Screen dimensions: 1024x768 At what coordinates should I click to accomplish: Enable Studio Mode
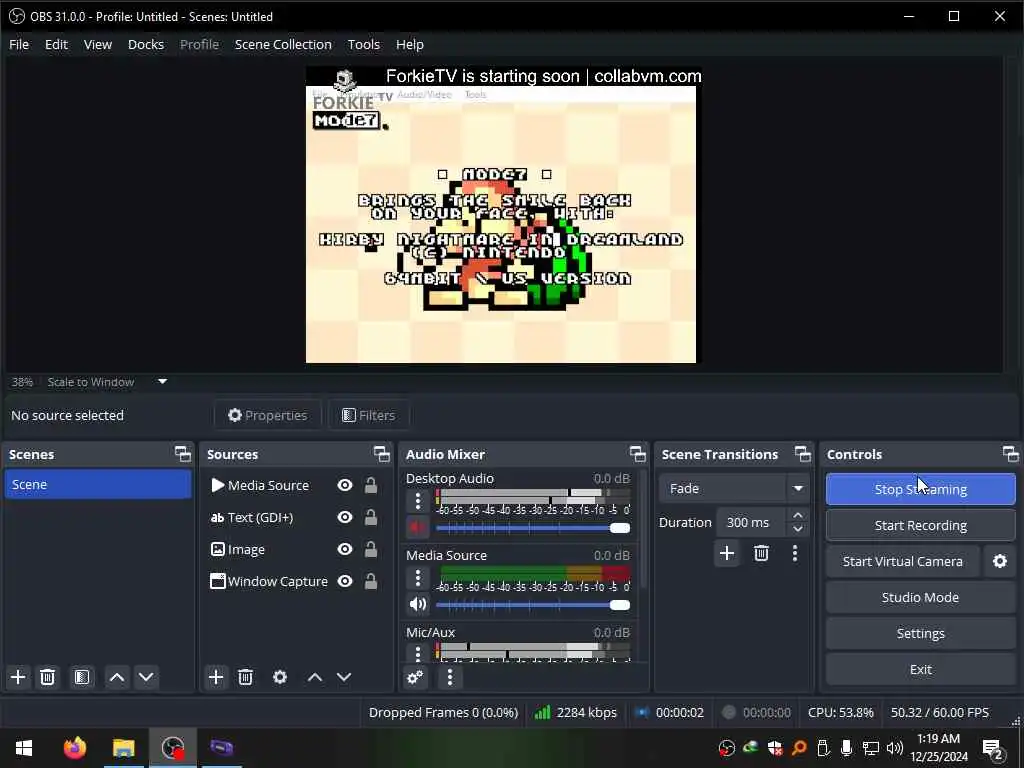click(921, 598)
